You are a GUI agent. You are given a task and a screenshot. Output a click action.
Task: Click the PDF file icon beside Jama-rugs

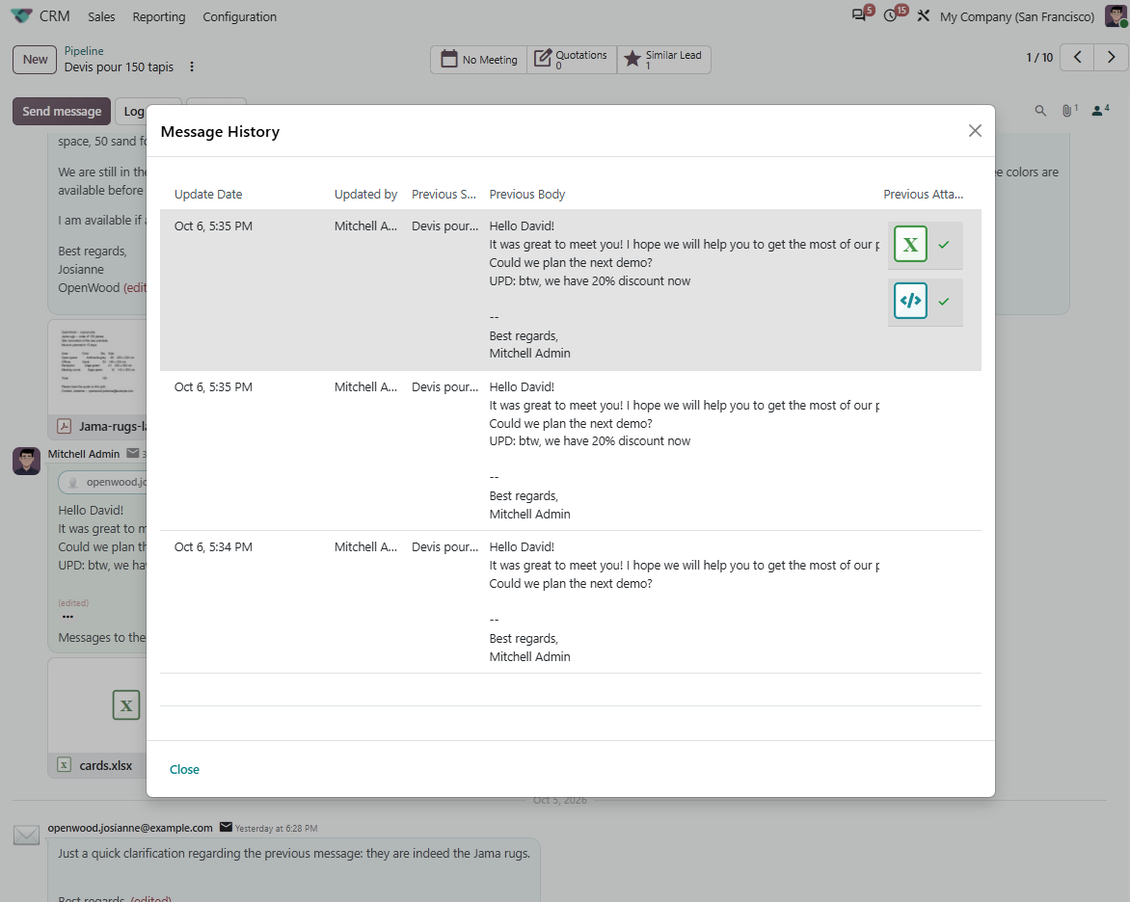pos(64,426)
